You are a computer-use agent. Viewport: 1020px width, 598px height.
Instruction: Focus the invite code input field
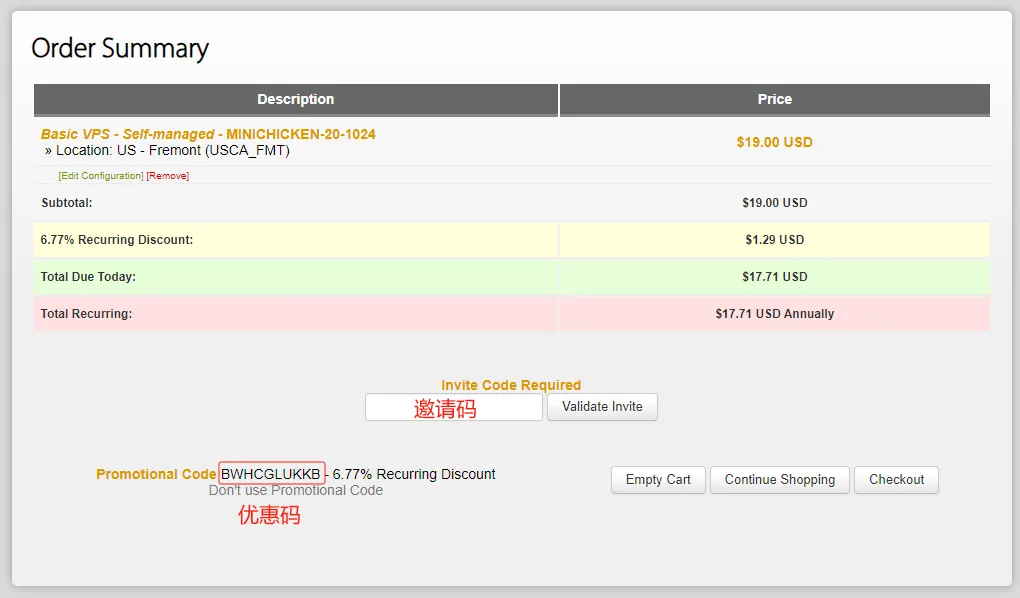[453, 407]
